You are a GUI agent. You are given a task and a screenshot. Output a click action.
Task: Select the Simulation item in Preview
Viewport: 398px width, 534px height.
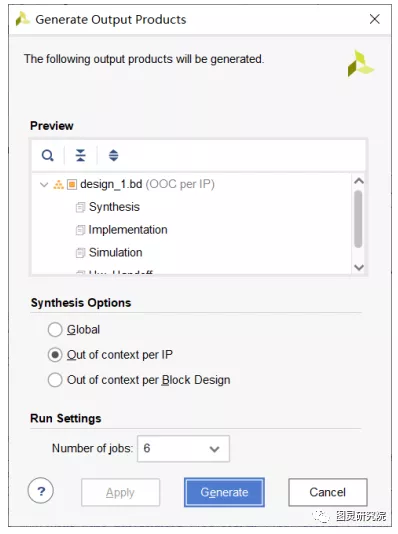115,253
